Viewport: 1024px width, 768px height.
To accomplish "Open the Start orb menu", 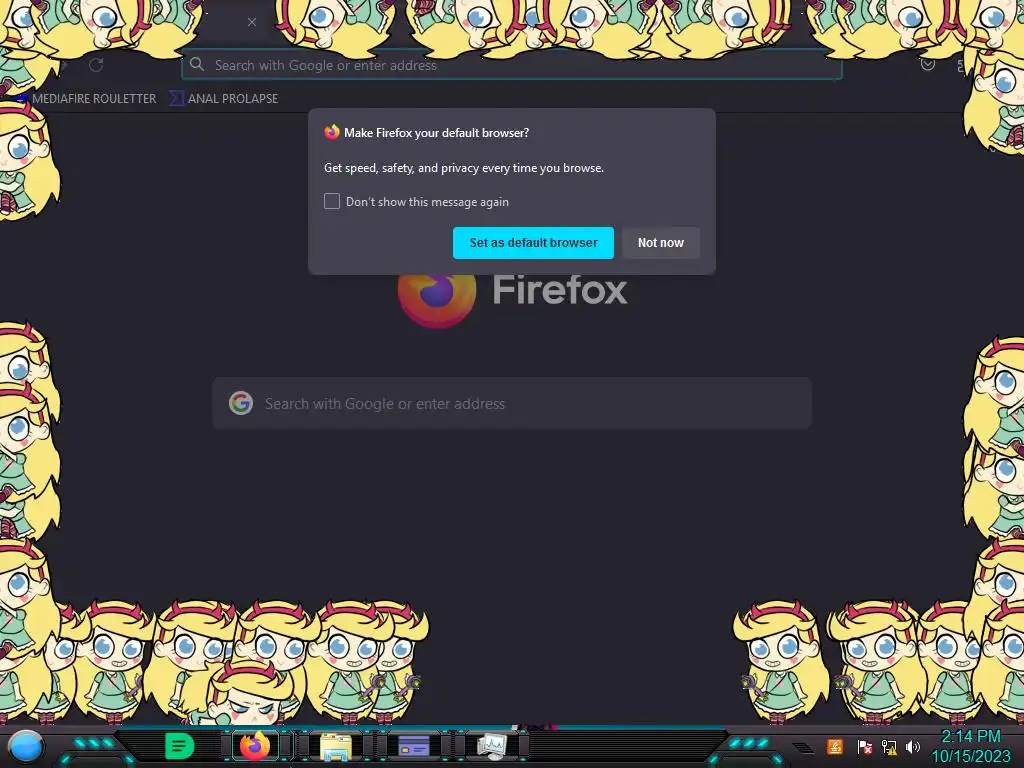I will click(x=25, y=746).
